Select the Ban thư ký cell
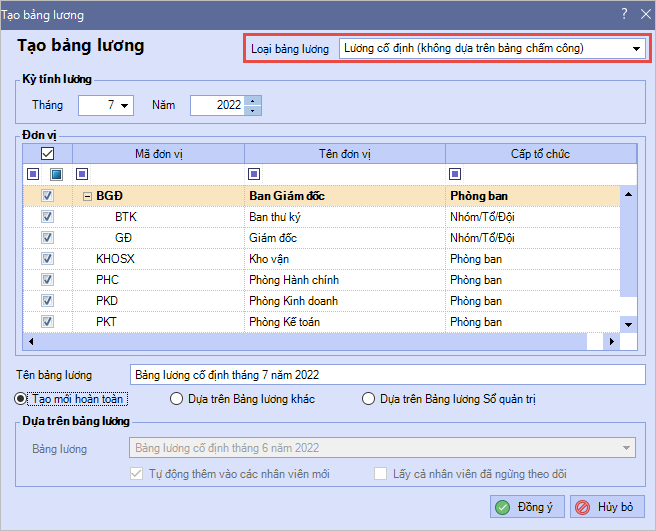 tap(345, 217)
